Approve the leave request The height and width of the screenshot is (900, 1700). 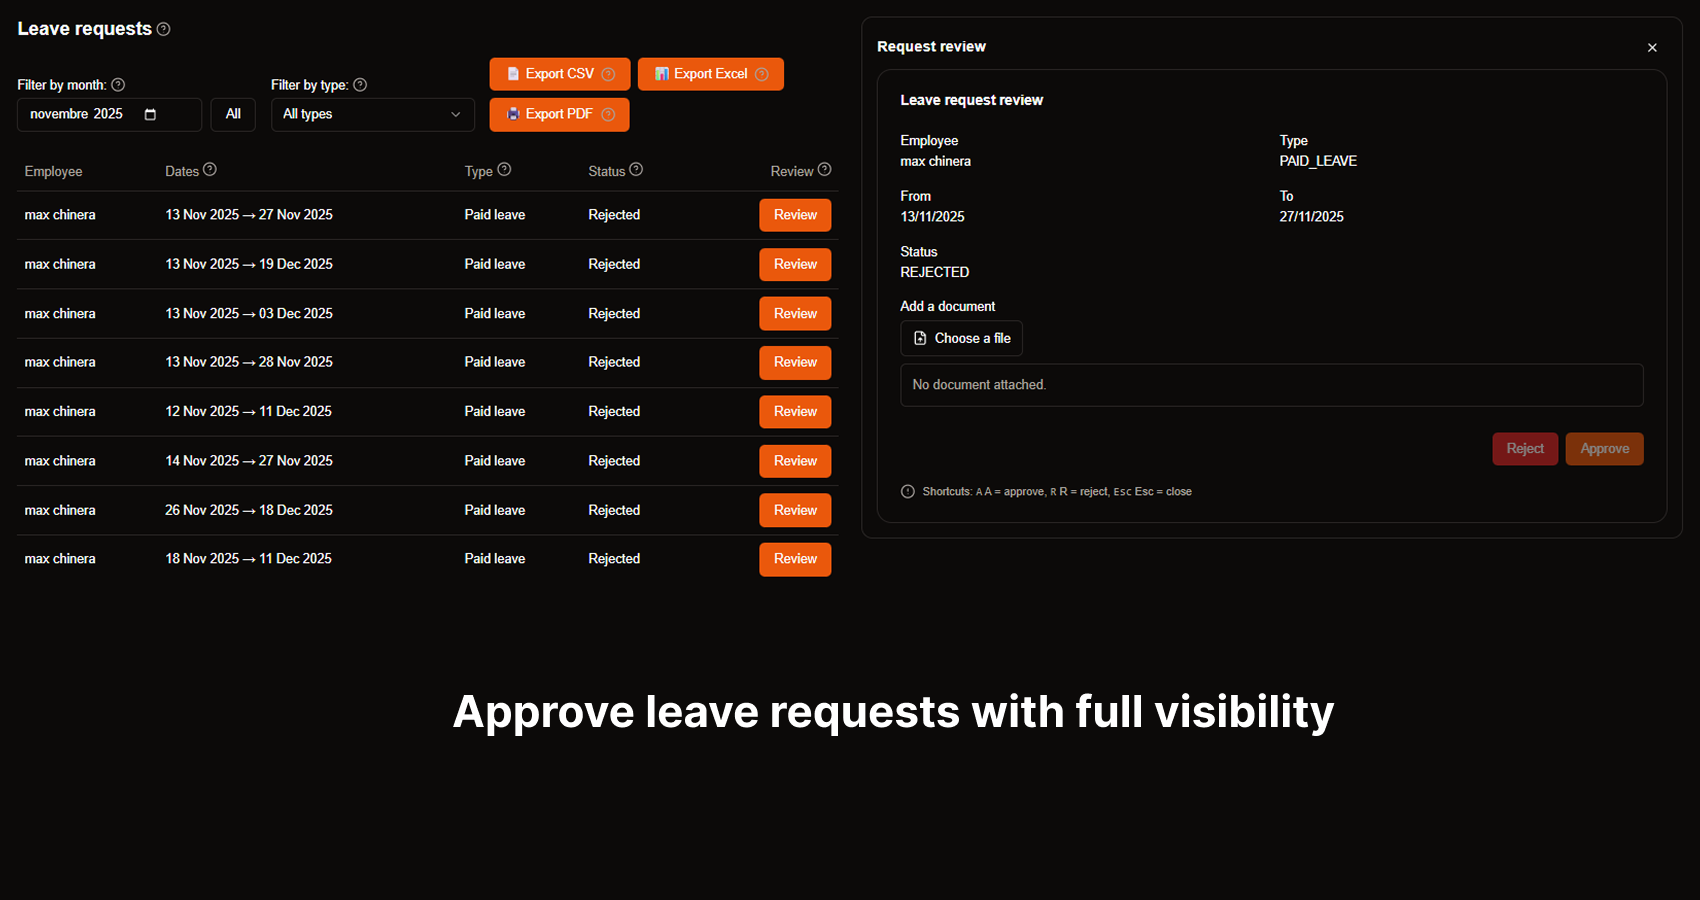[1604, 448]
